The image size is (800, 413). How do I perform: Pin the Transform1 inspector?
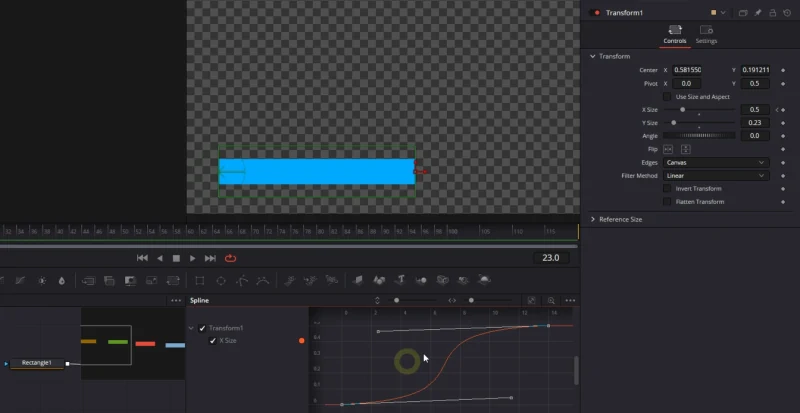758,13
